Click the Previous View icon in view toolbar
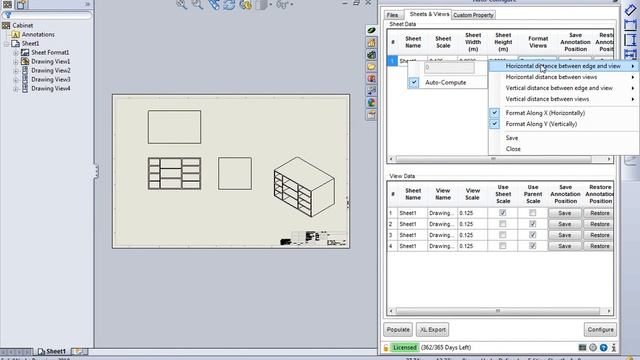This screenshot has width=640, height=360. tap(213, 4)
